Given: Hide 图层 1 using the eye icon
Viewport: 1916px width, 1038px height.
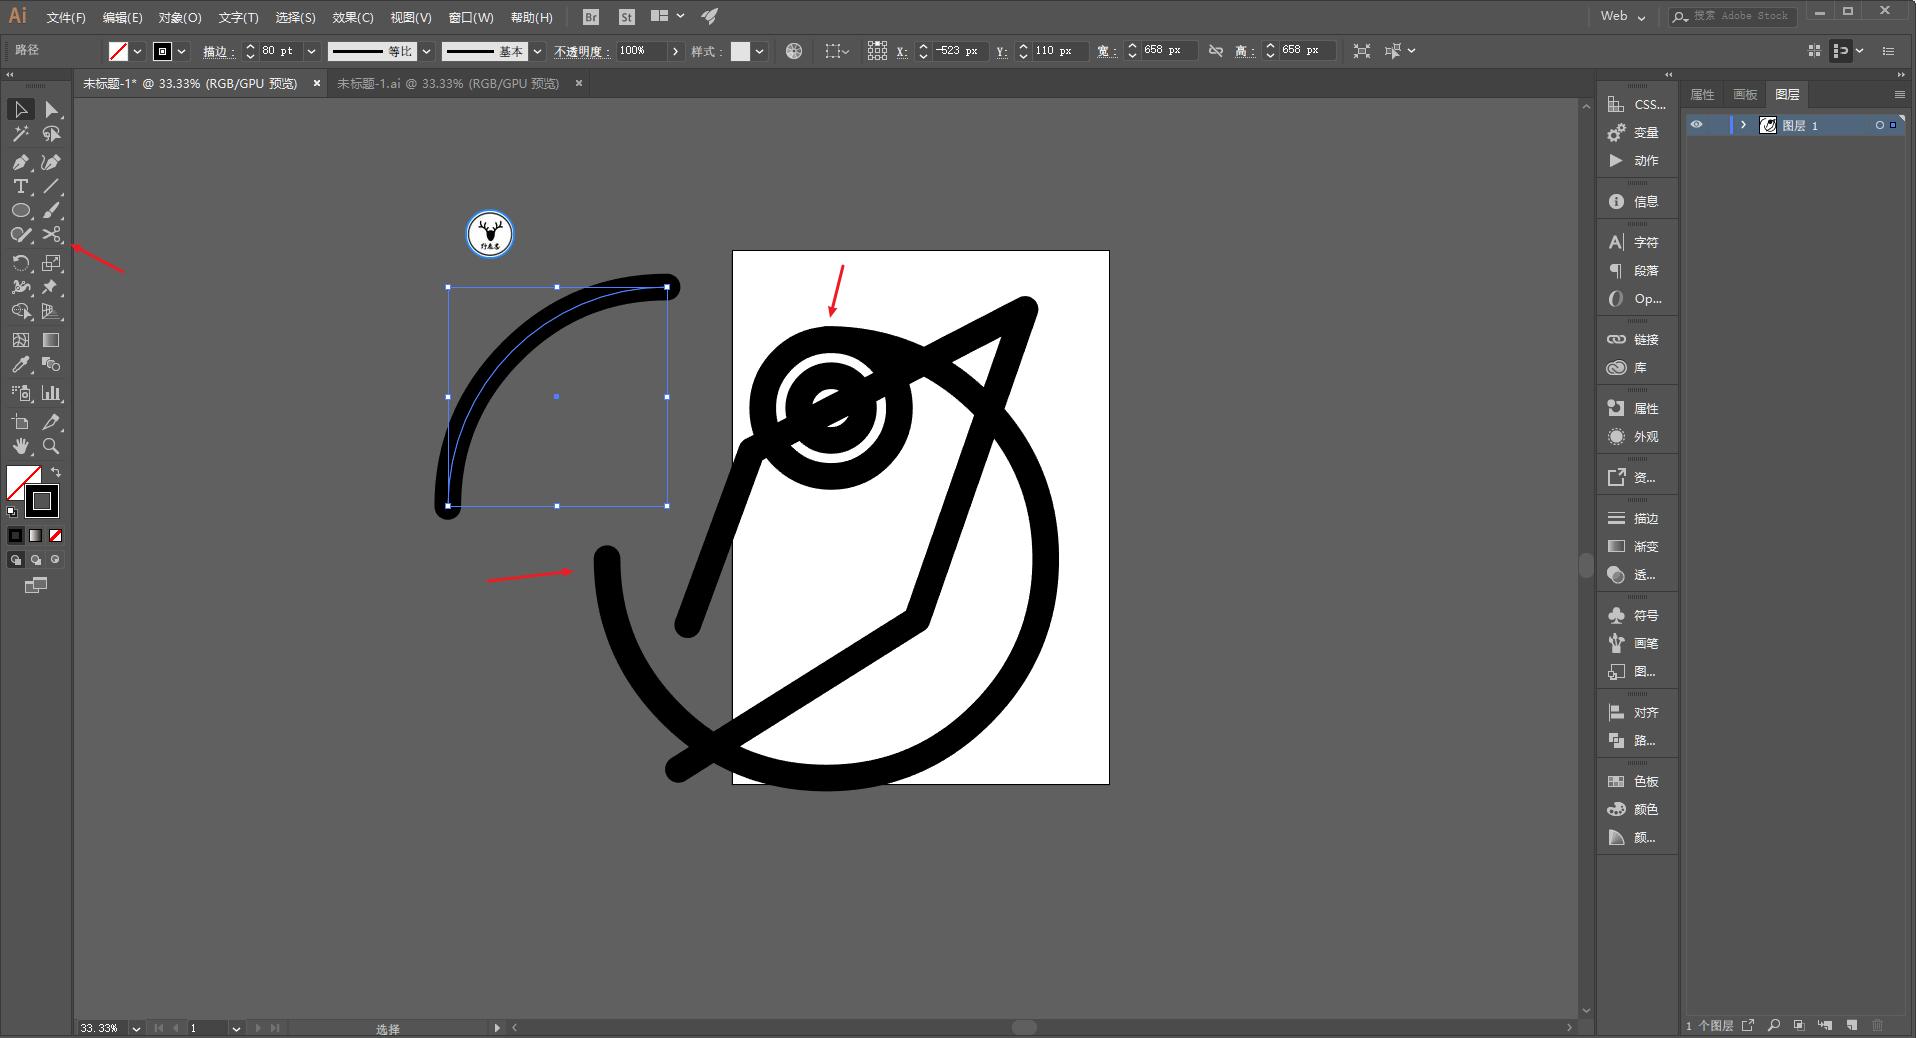Looking at the screenshot, I should [1696, 125].
